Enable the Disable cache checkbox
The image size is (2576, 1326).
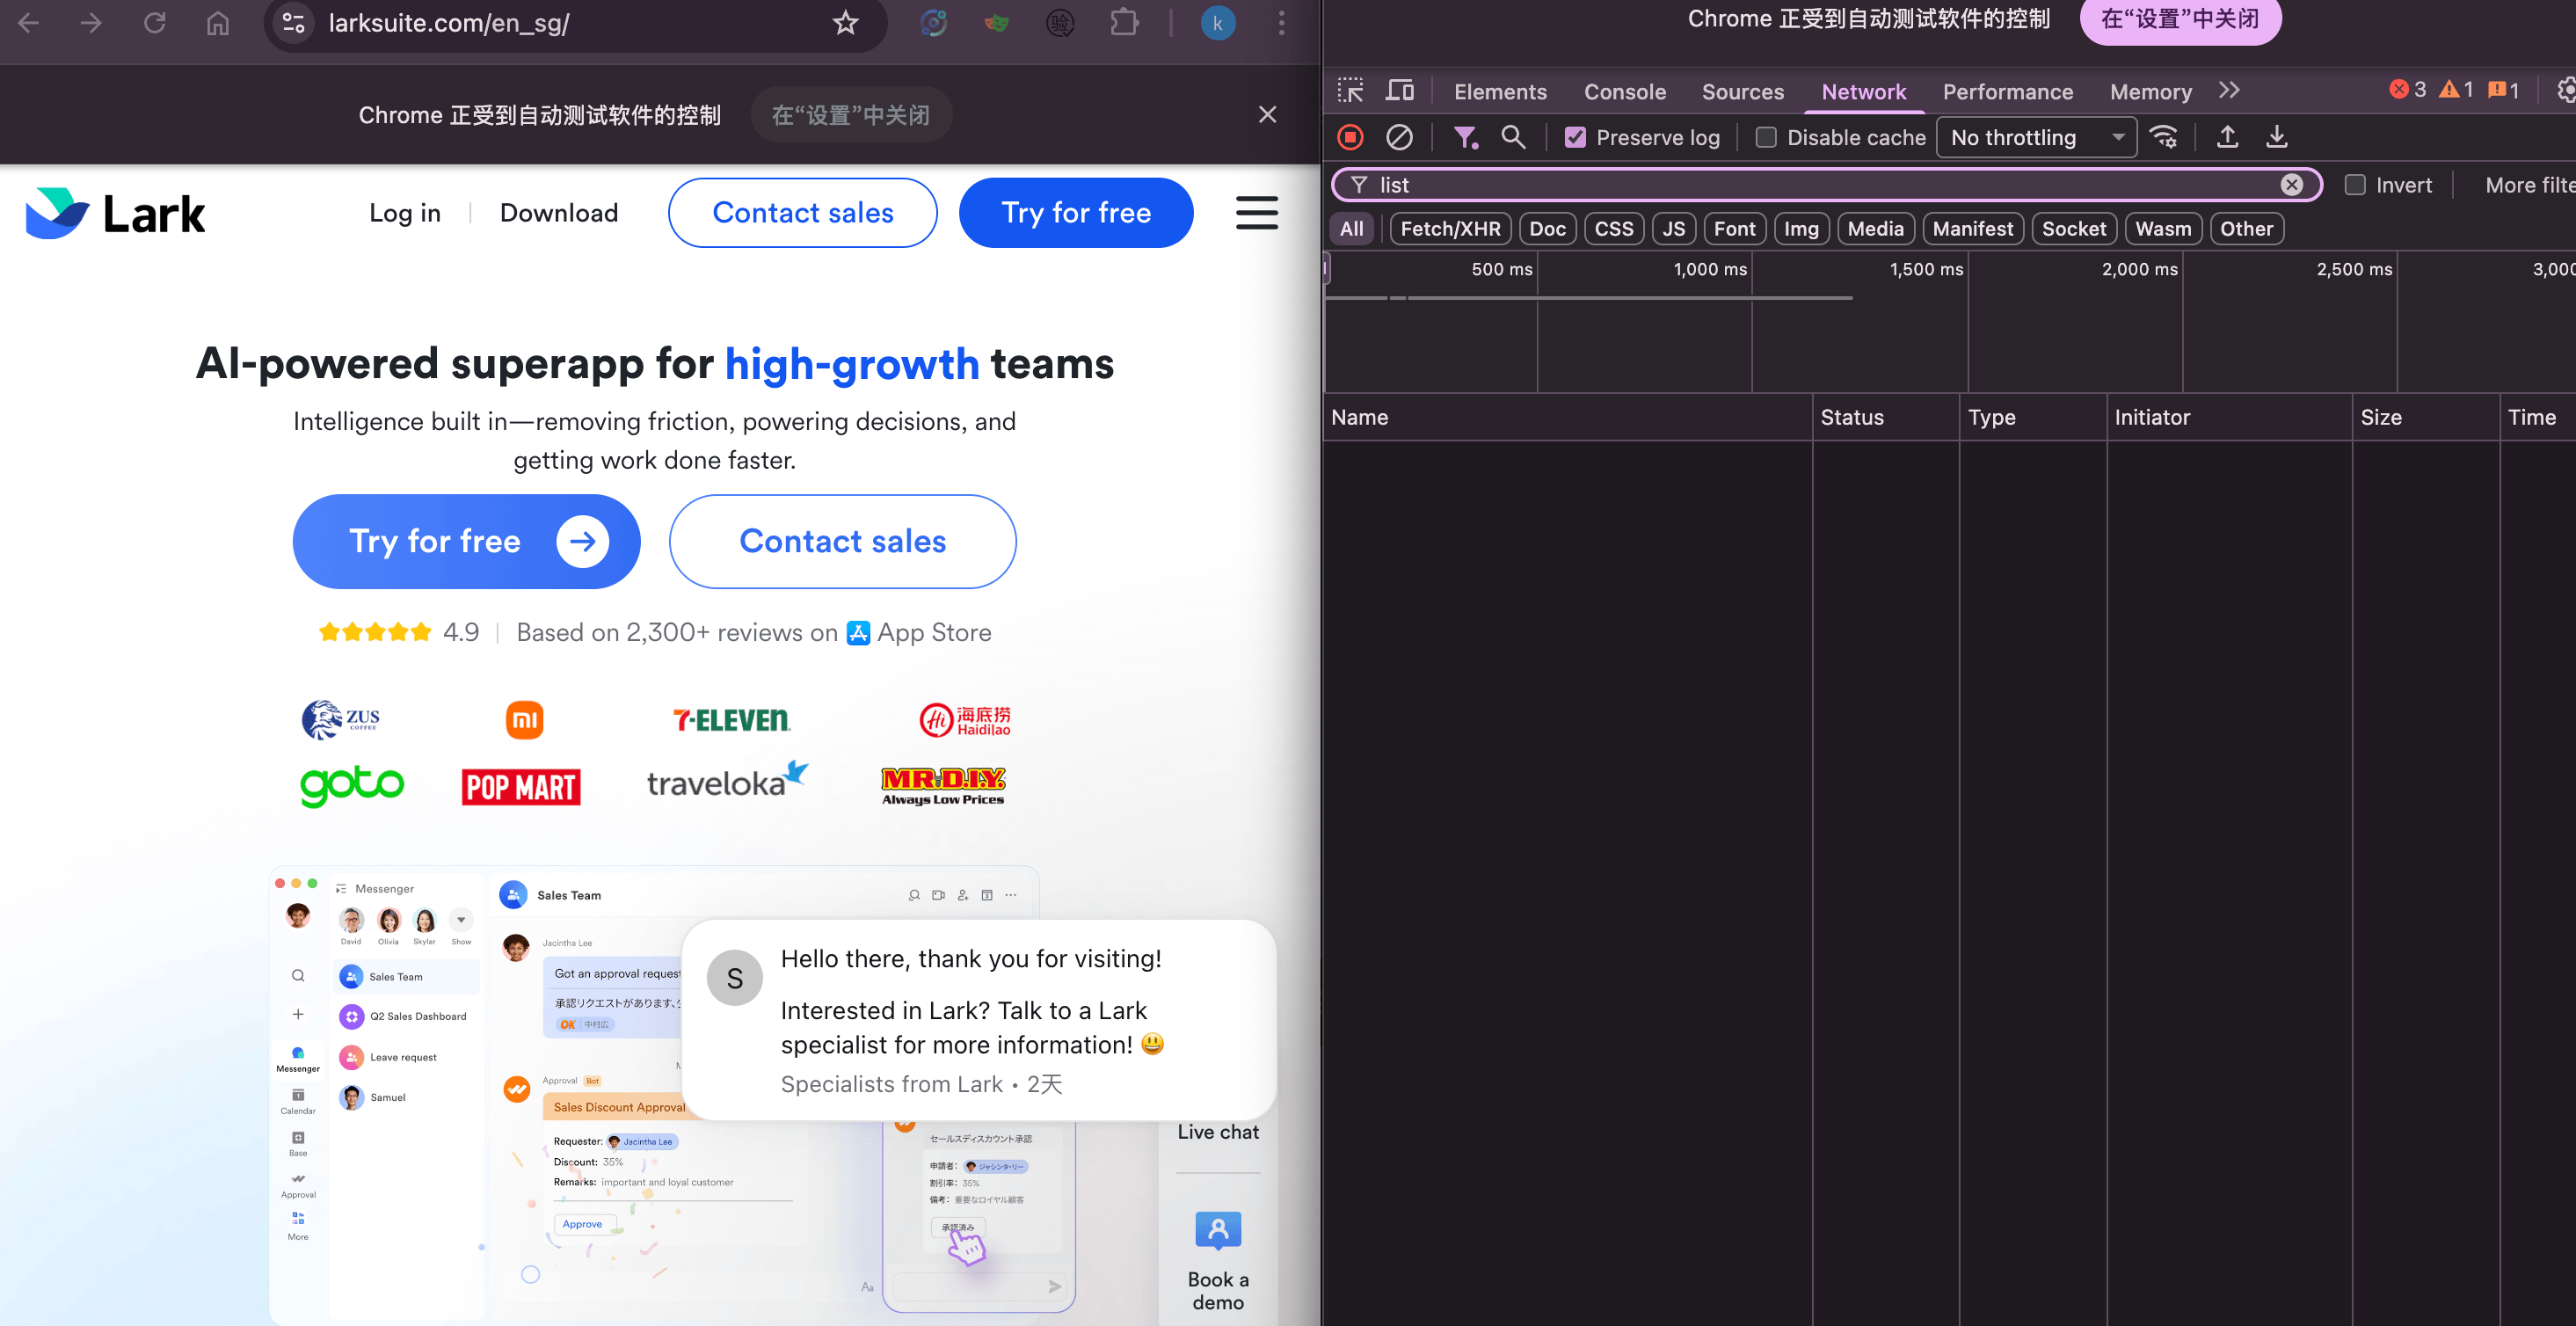pyautogui.click(x=1766, y=138)
